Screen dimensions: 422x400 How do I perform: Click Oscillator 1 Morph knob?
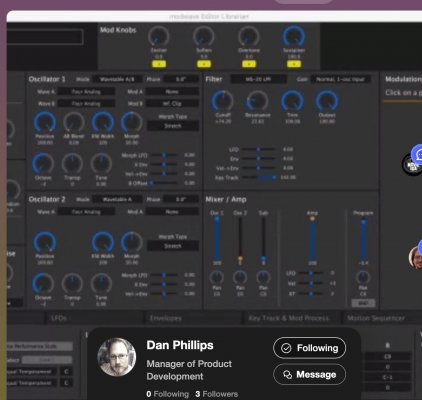132,122
